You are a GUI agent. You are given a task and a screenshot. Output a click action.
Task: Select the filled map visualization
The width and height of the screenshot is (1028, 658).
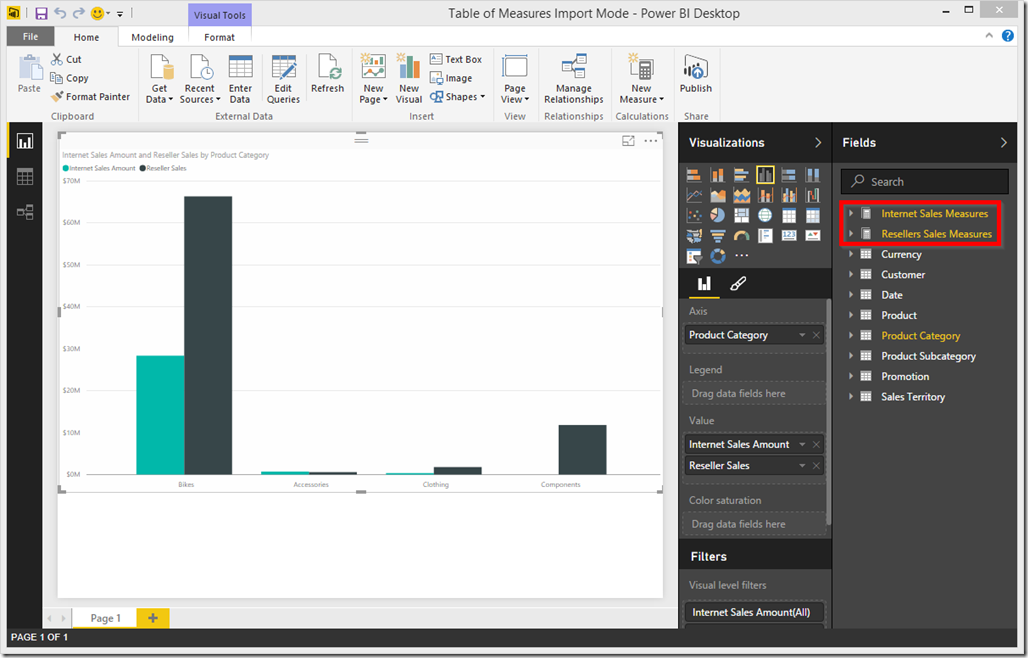pos(694,236)
